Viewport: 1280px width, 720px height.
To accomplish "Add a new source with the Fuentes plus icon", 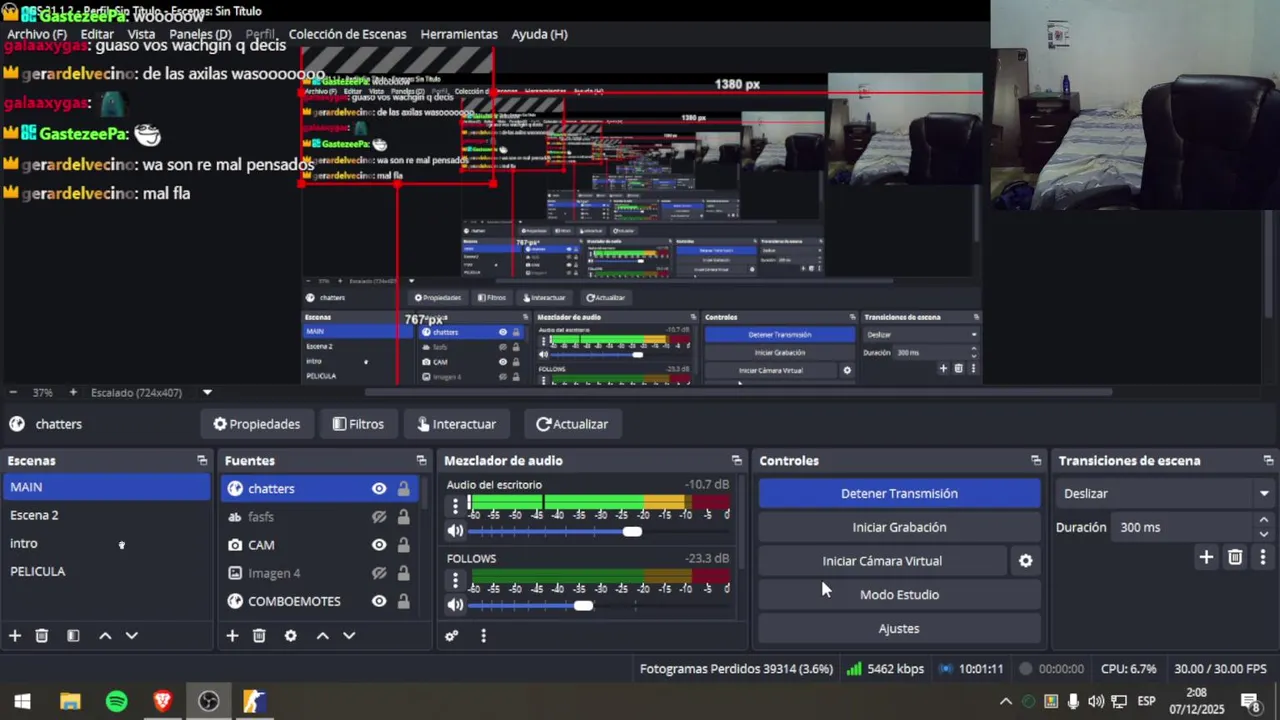I will click(232, 635).
